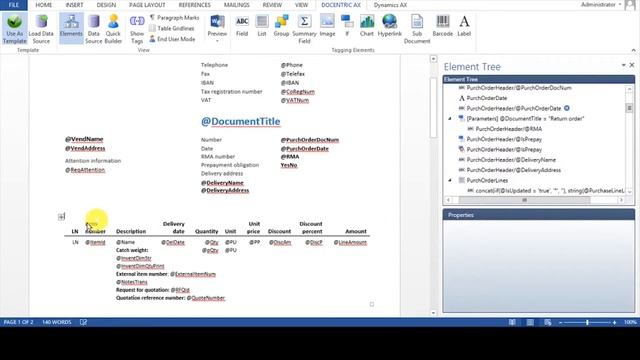The width and height of the screenshot is (640, 360).
Task: Open Administrator account menu
Action: [601, 4]
